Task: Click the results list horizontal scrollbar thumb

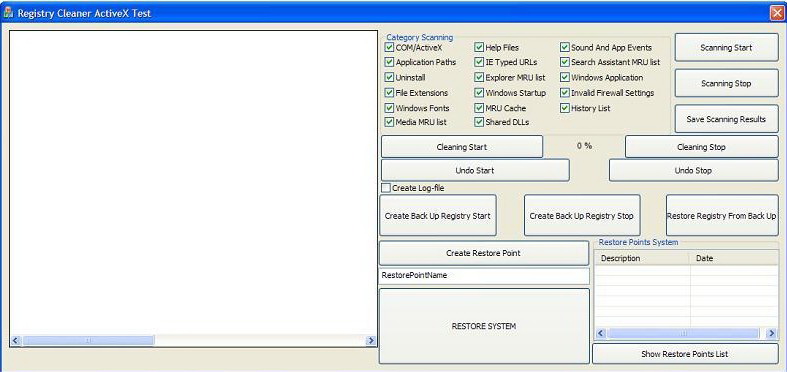Action: (x=88, y=340)
